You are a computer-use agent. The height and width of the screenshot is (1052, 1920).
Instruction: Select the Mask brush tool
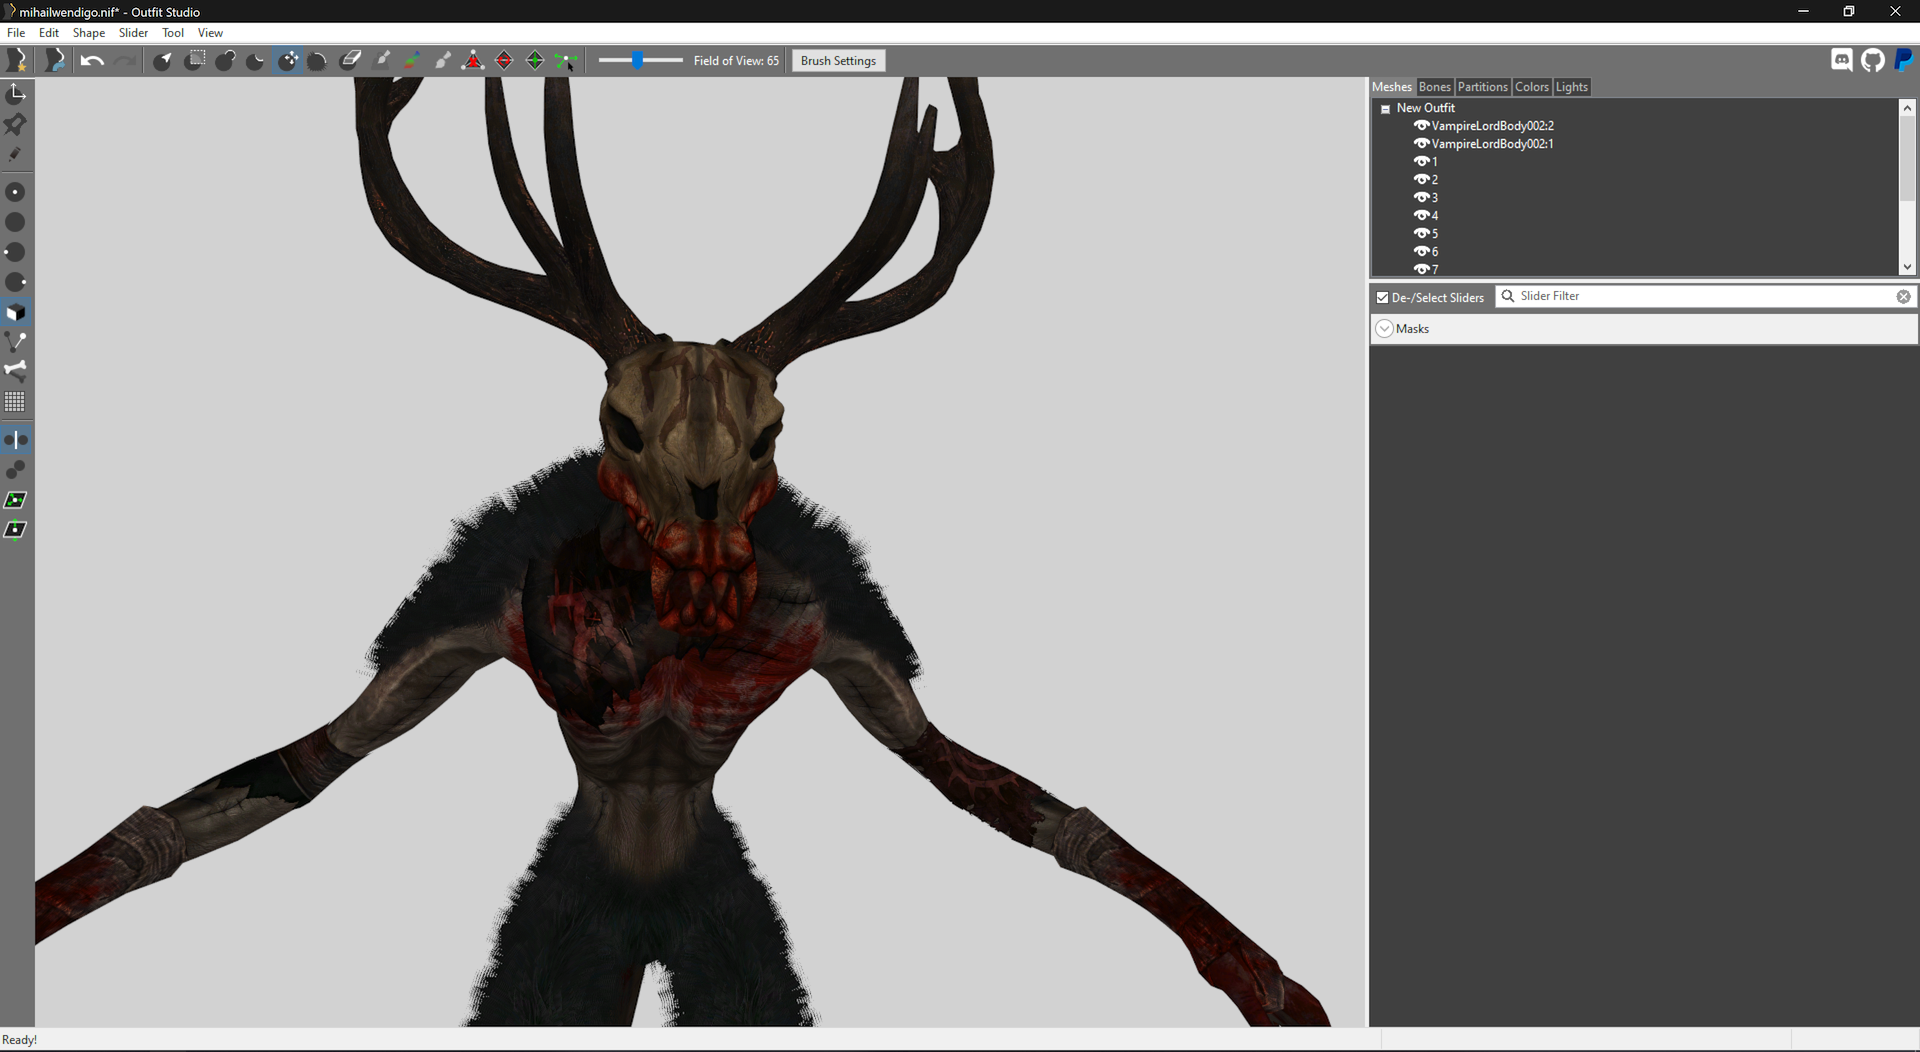(x=196, y=60)
